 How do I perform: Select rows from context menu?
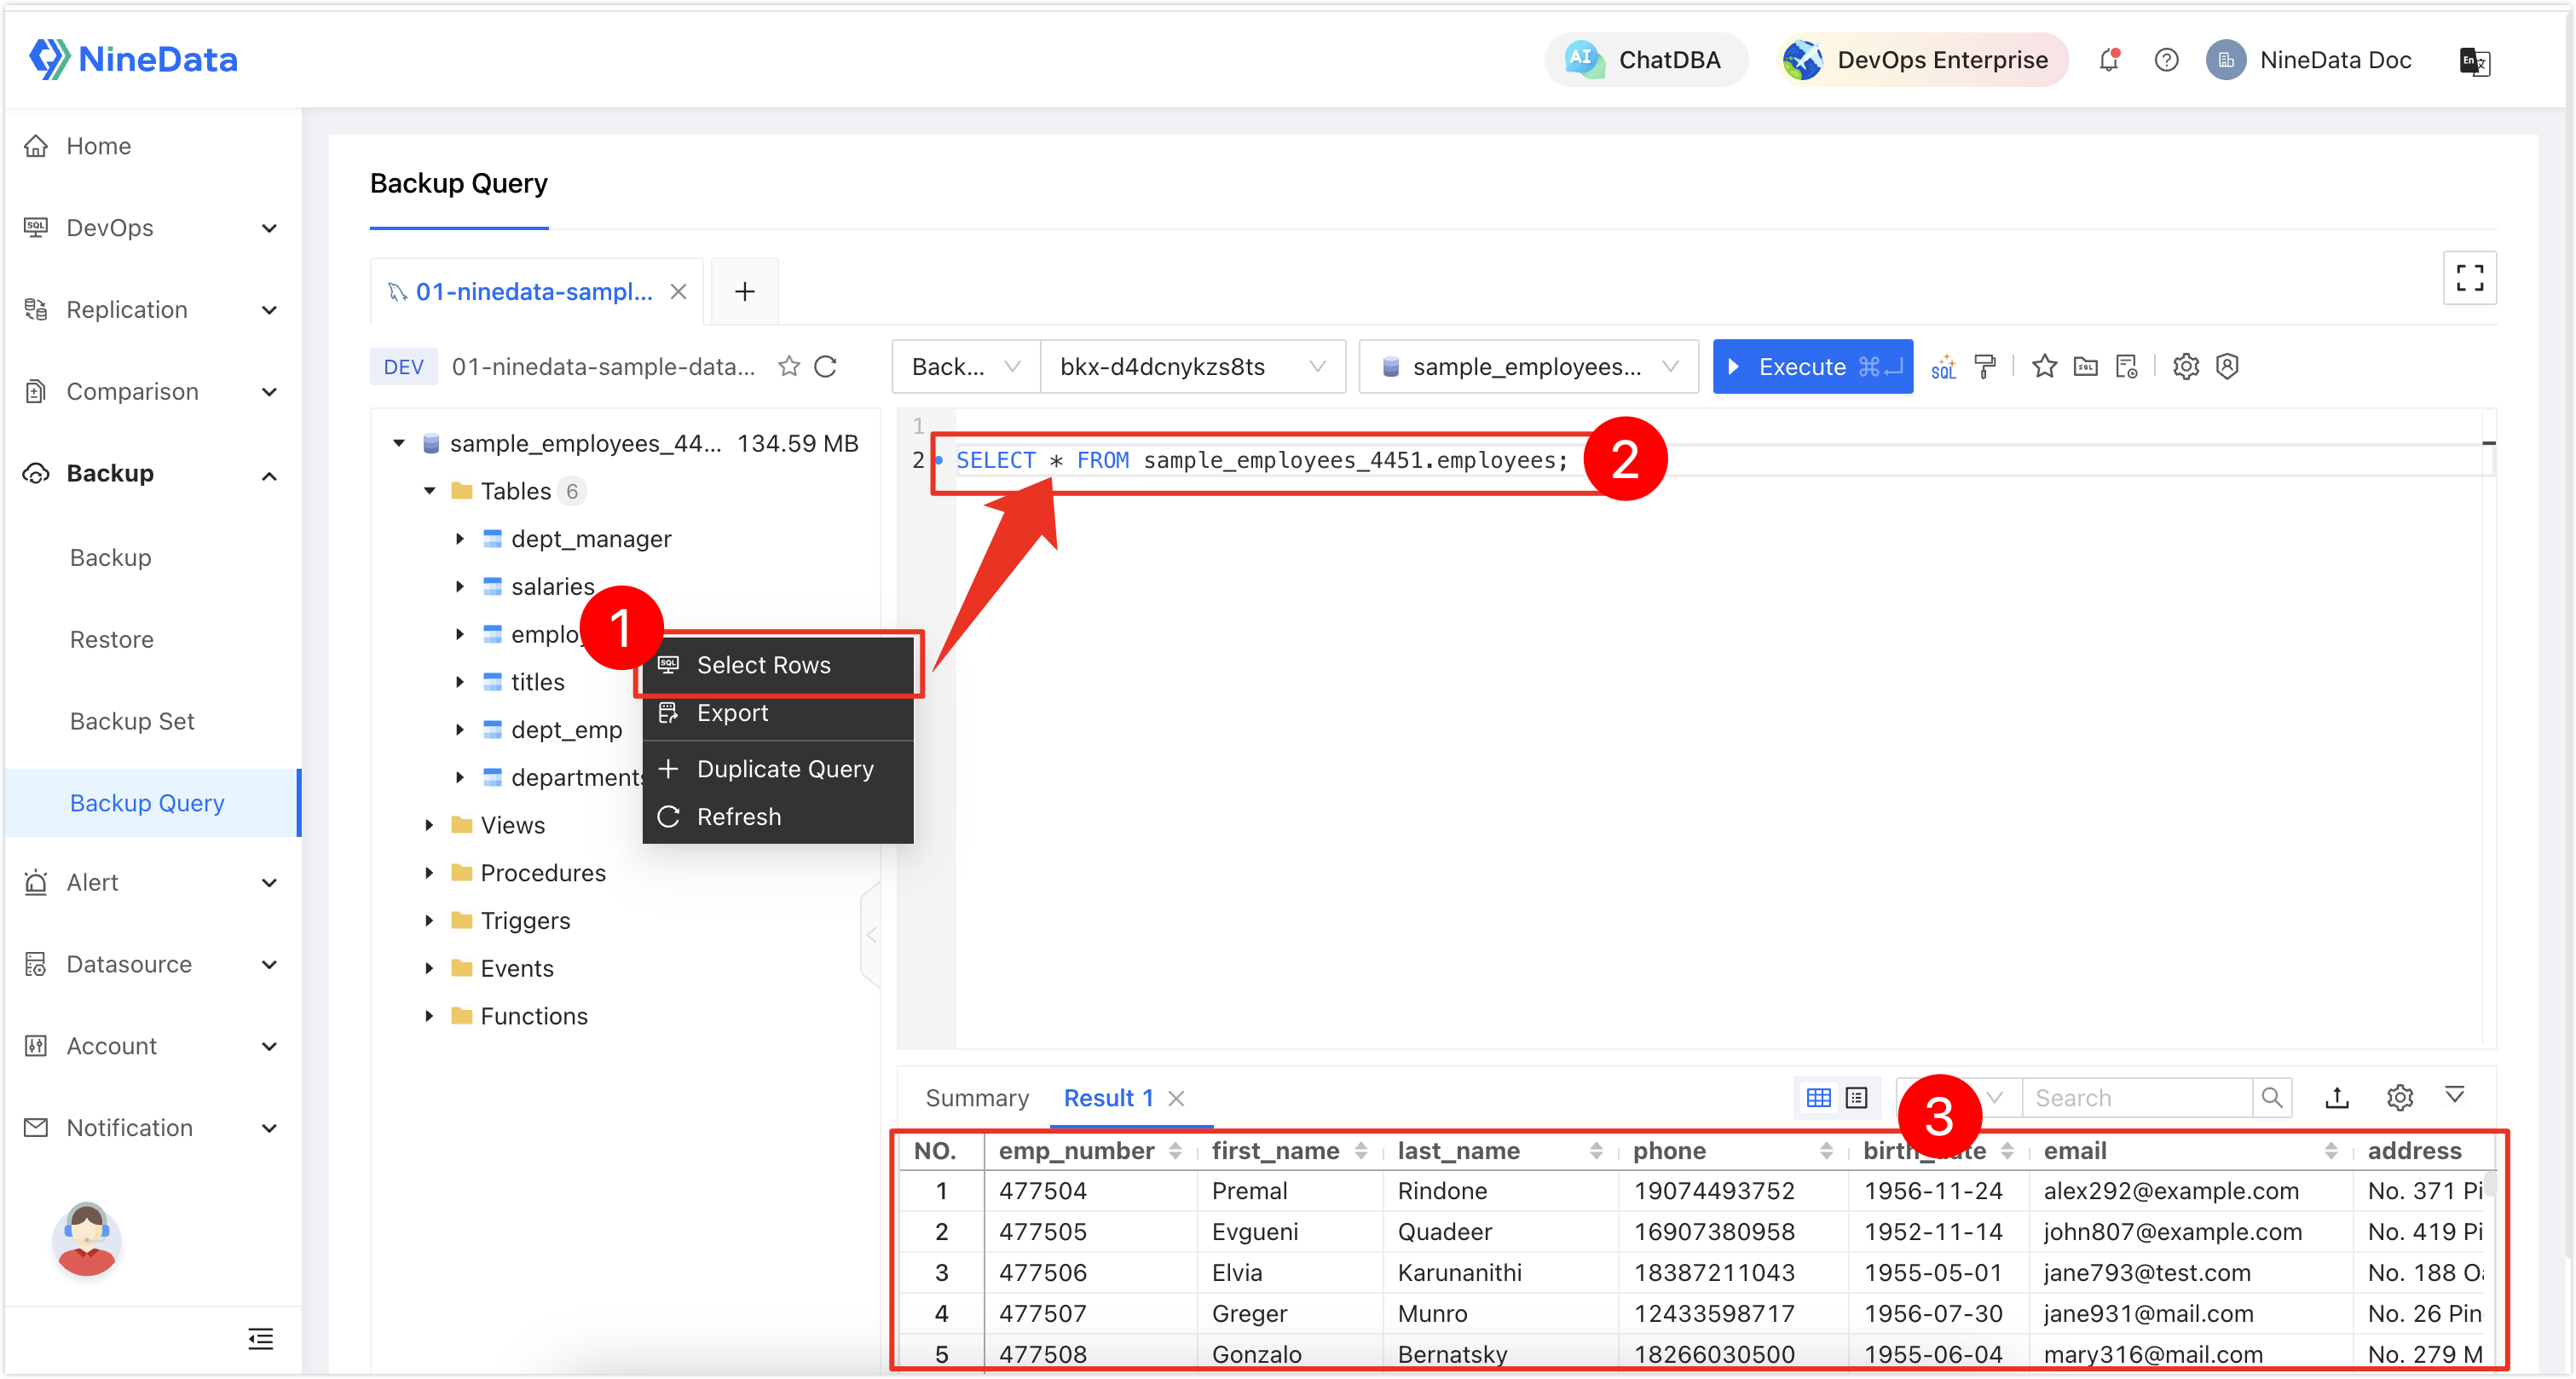pyautogui.click(x=765, y=664)
